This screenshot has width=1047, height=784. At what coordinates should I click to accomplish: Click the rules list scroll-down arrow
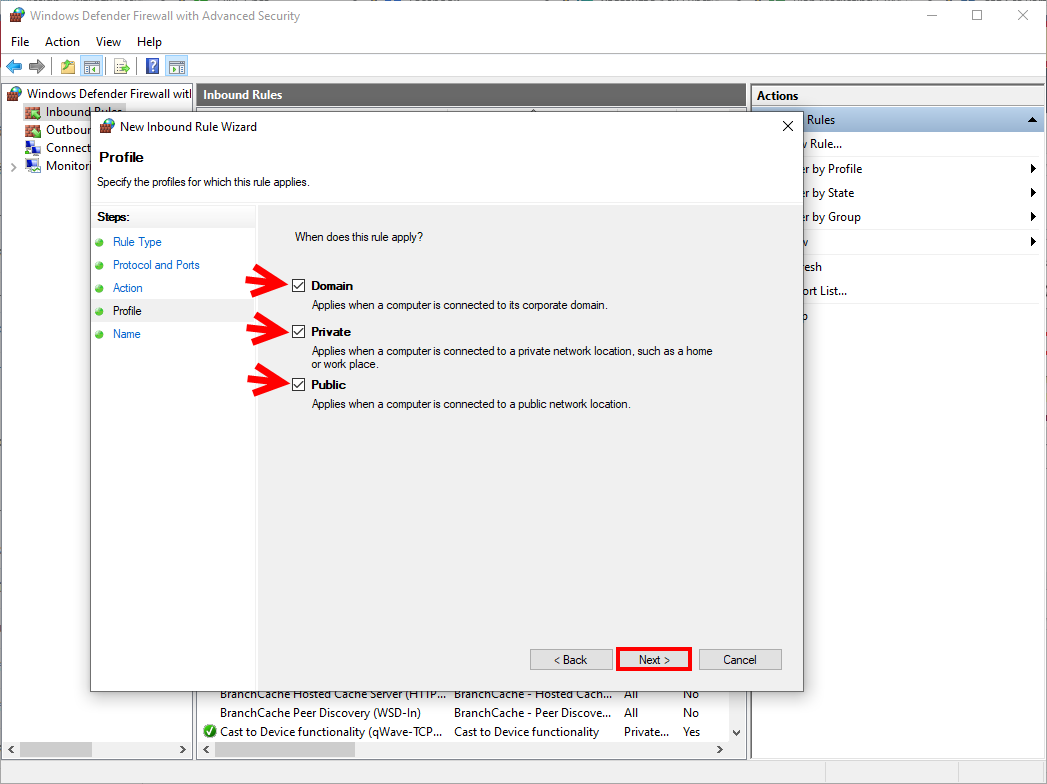(x=736, y=733)
